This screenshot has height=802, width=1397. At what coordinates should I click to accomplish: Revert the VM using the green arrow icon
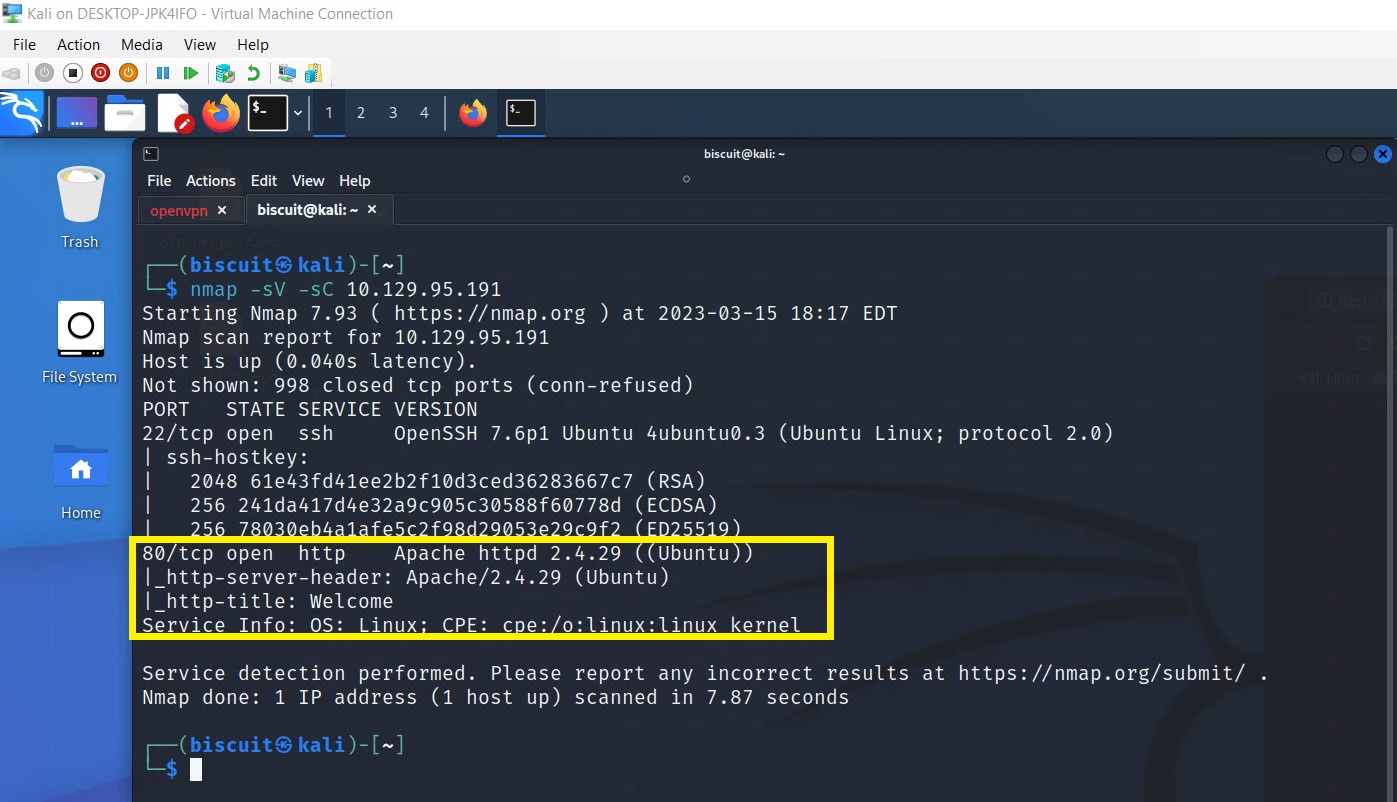point(253,73)
